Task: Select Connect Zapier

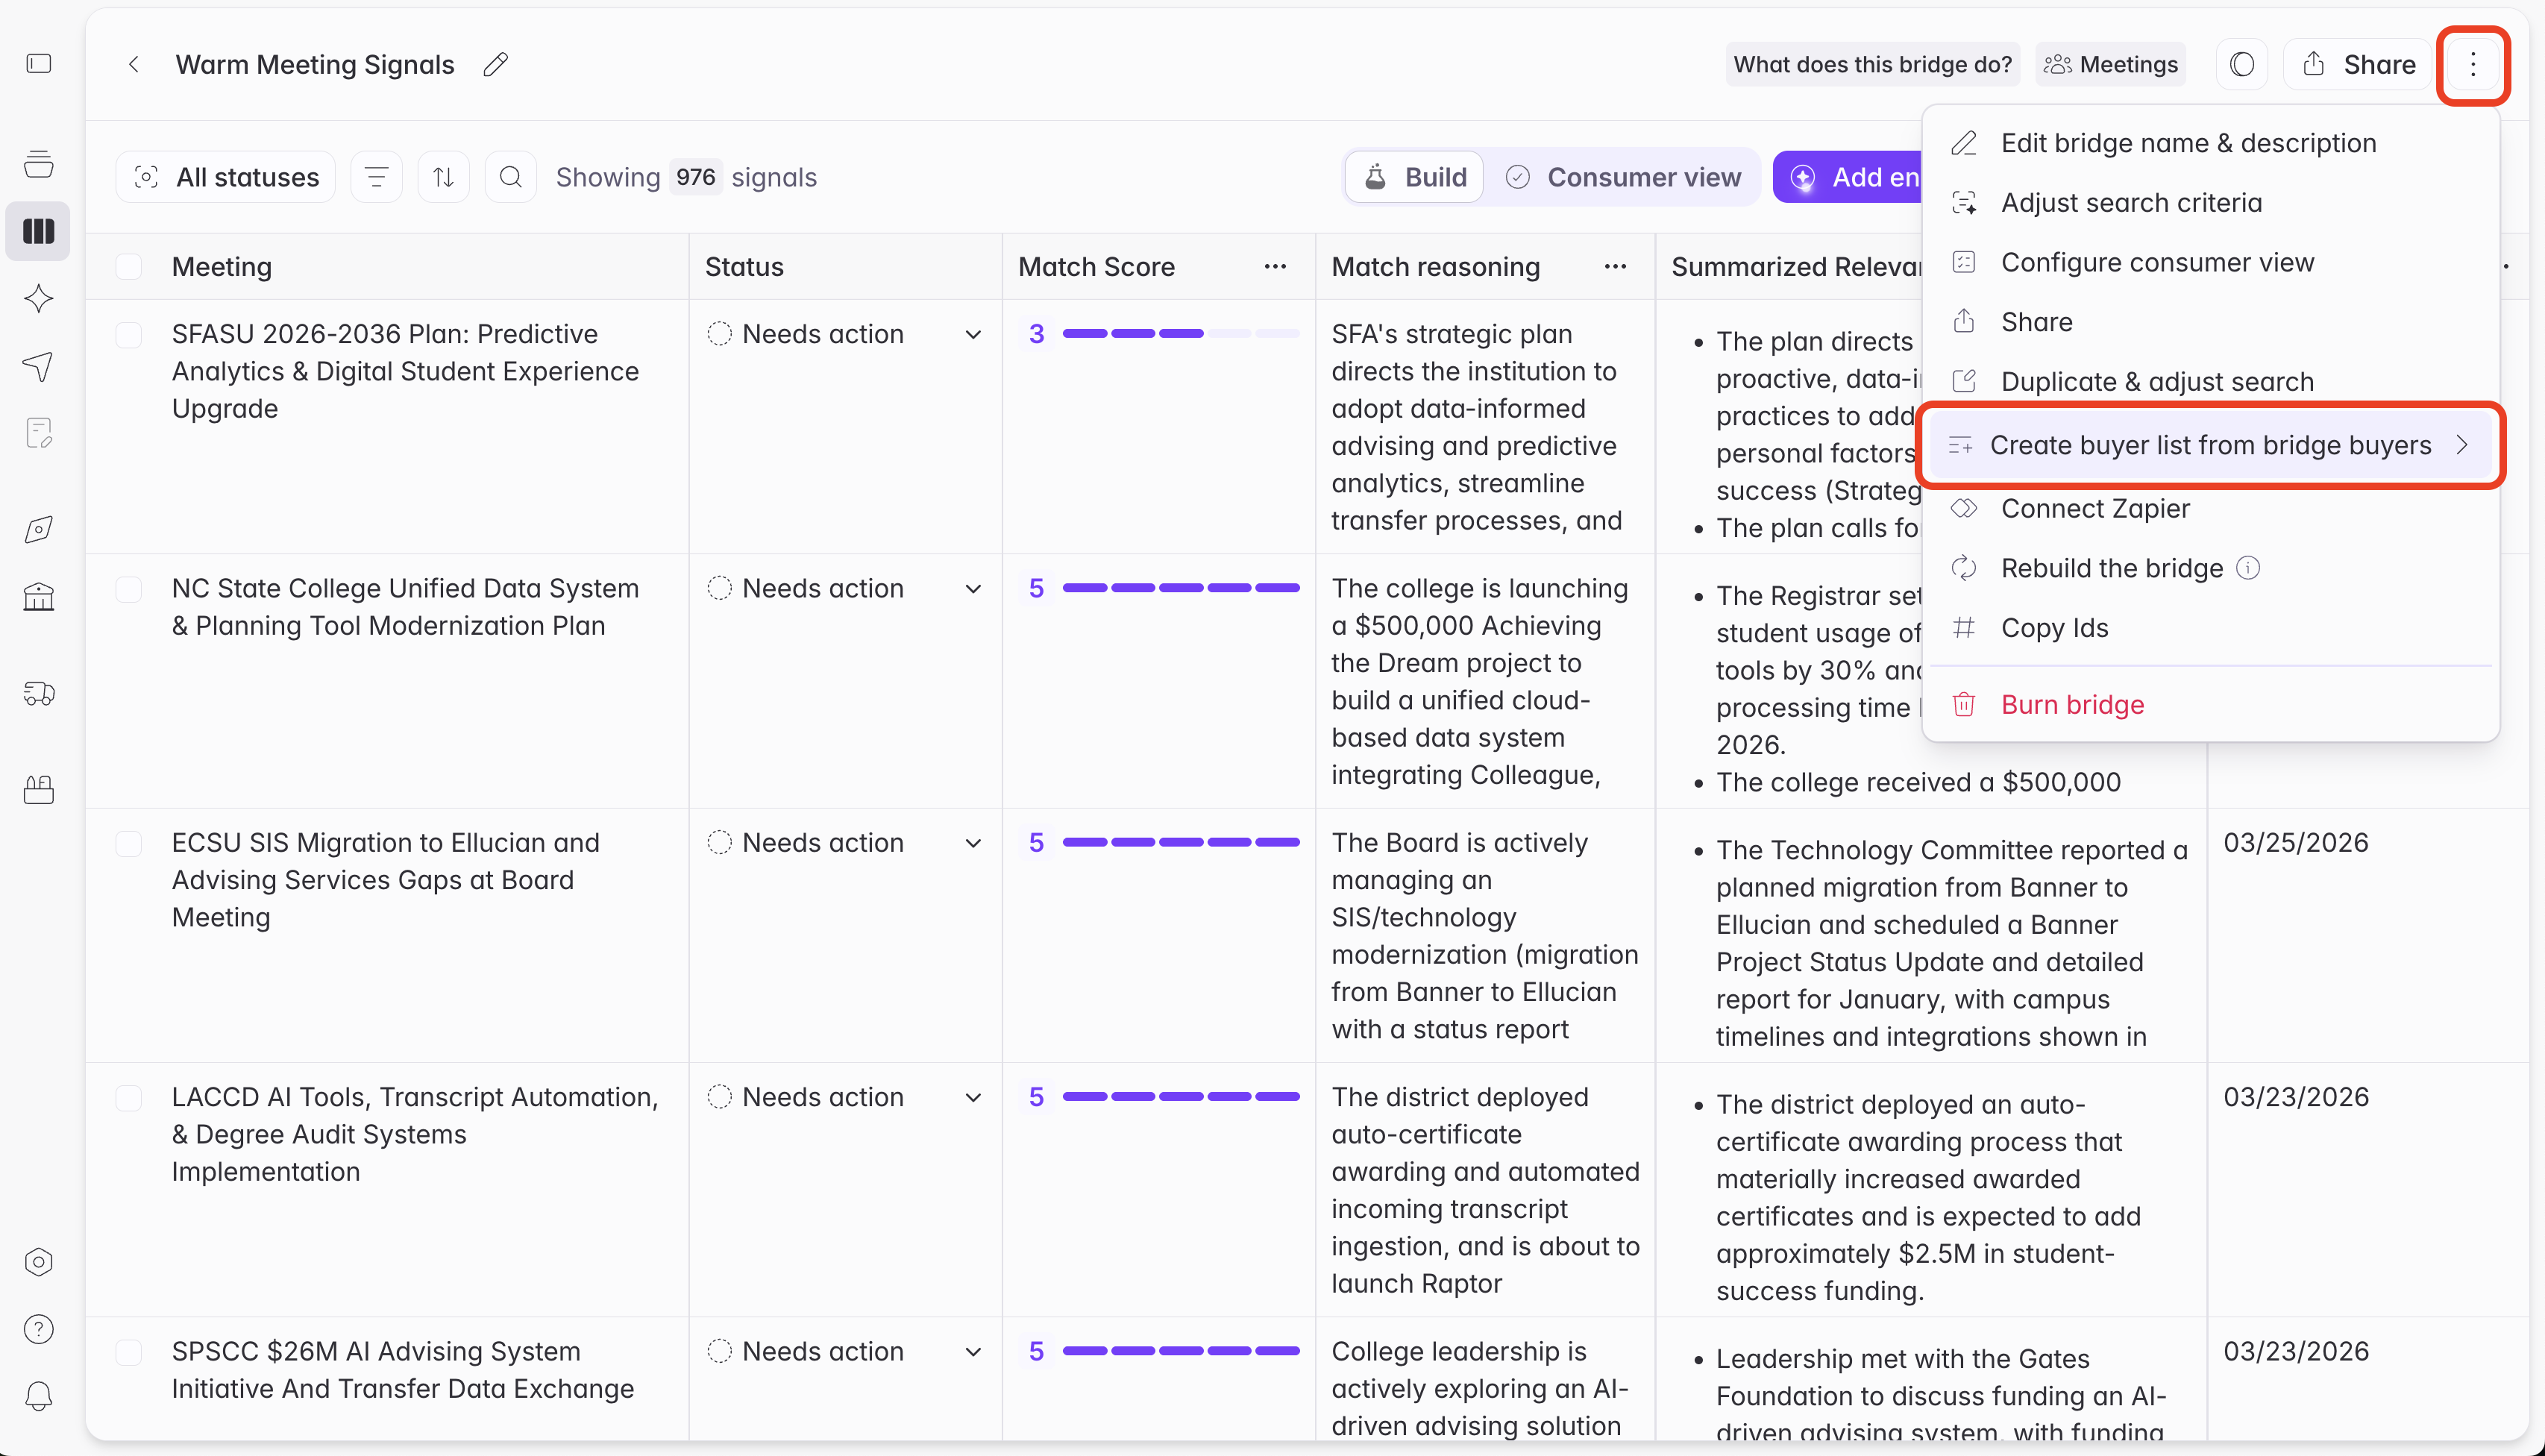Action: point(2211,508)
